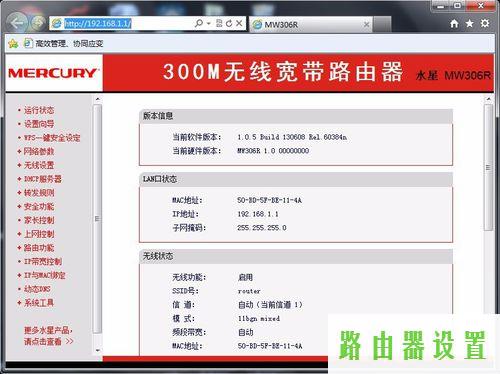The height and width of the screenshot is (374, 500).
Task: Click the SSID value router
Action: pos(249,291)
